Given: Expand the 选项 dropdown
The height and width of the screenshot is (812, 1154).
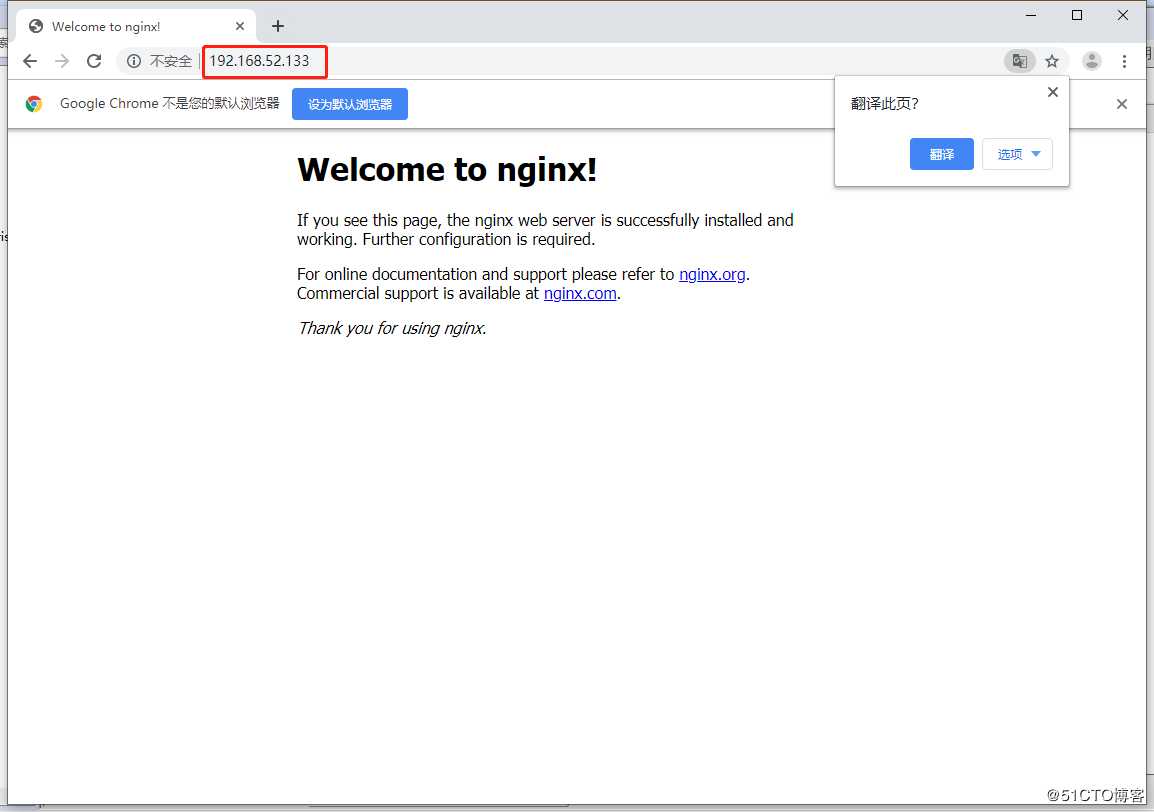Looking at the screenshot, I should click(x=1017, y=154).
